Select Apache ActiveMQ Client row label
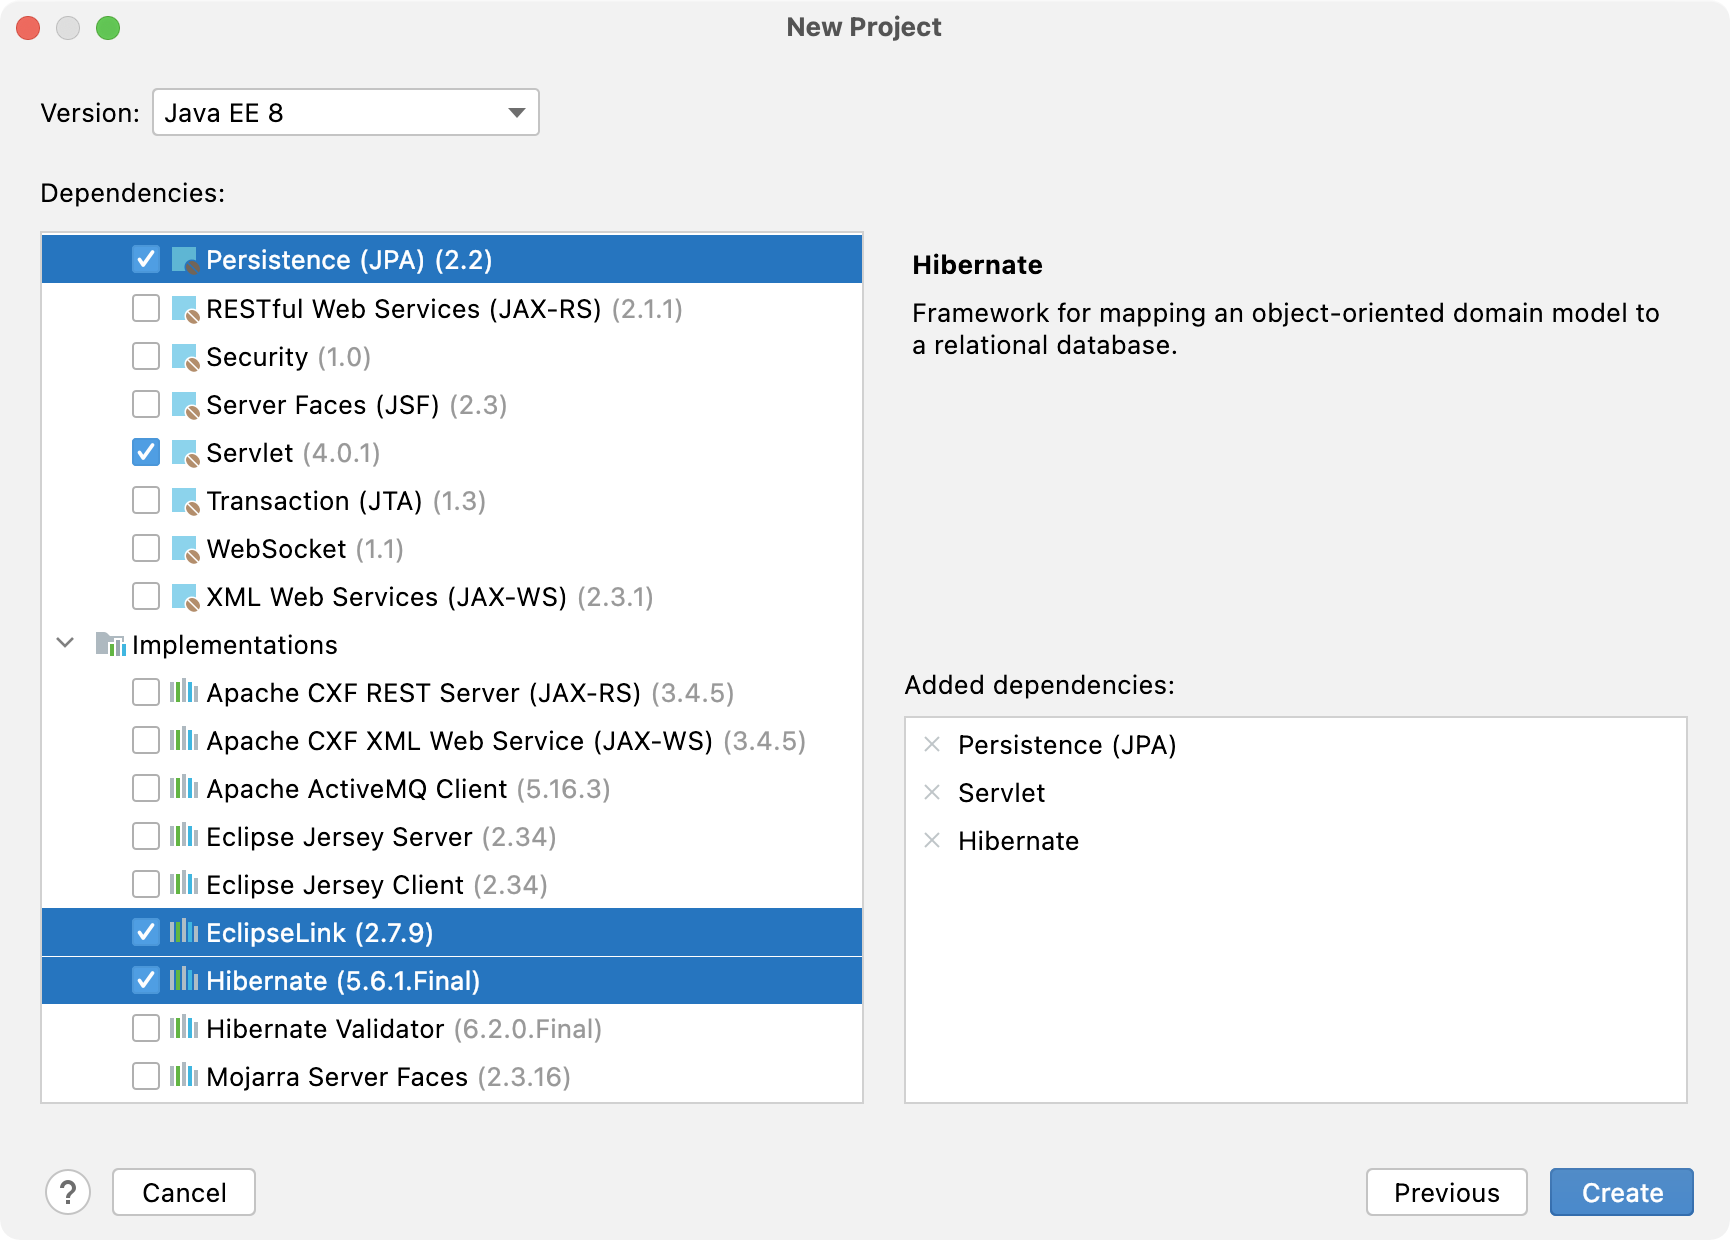Screen dimensions: 1730x1240 (408, 789)
